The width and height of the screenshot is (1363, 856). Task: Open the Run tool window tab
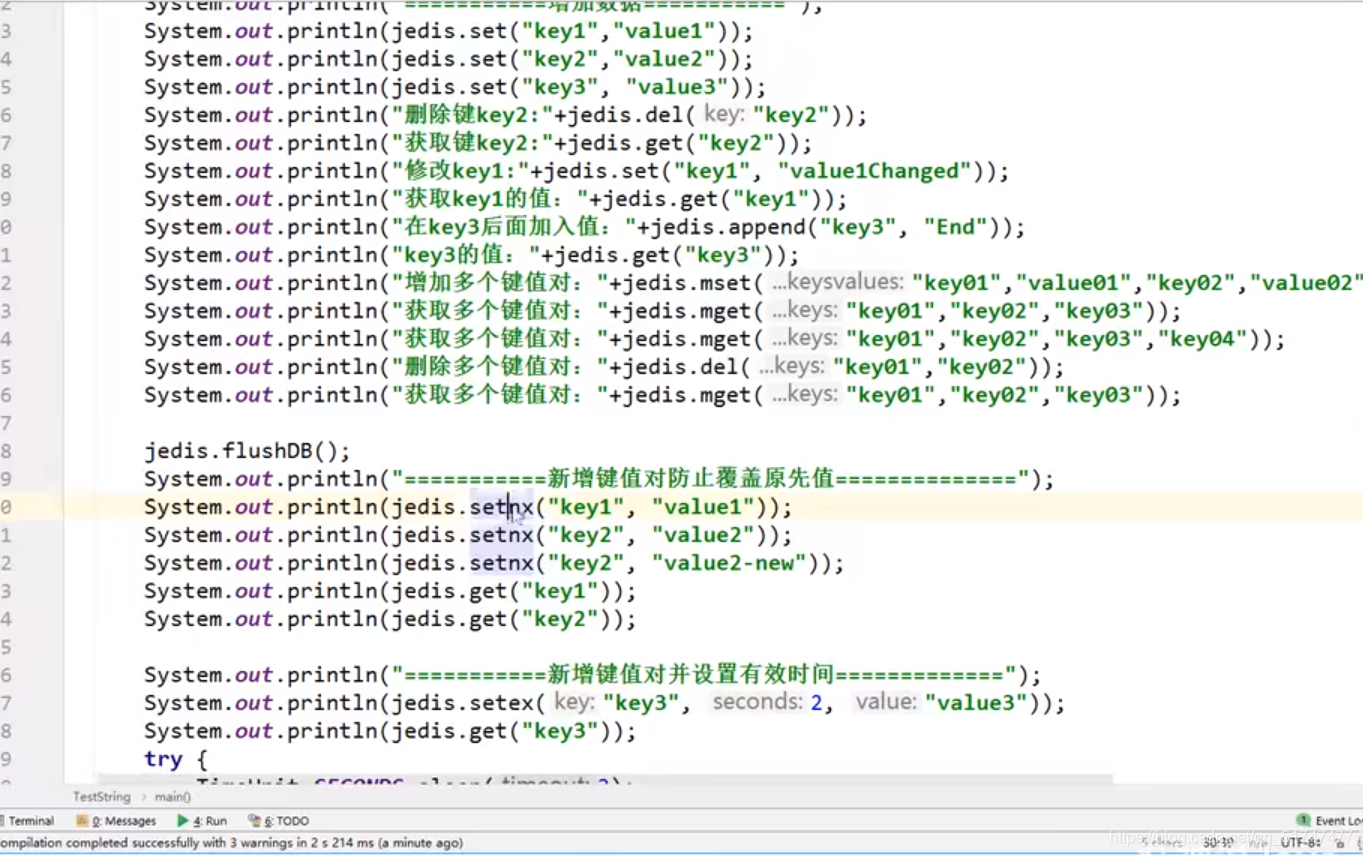click(203, 821)
